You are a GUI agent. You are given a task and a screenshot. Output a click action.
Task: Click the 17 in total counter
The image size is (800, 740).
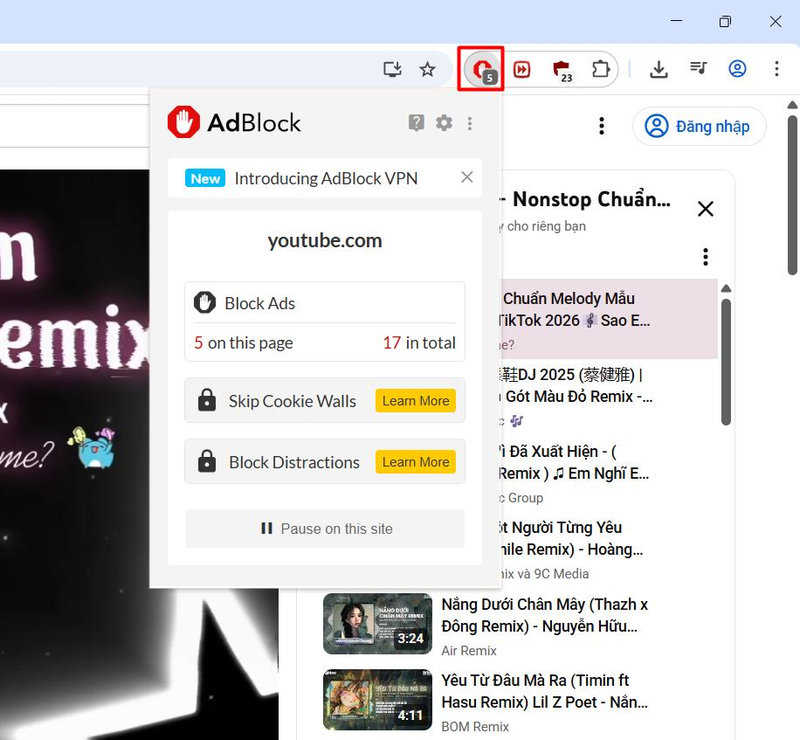[419, 342]
